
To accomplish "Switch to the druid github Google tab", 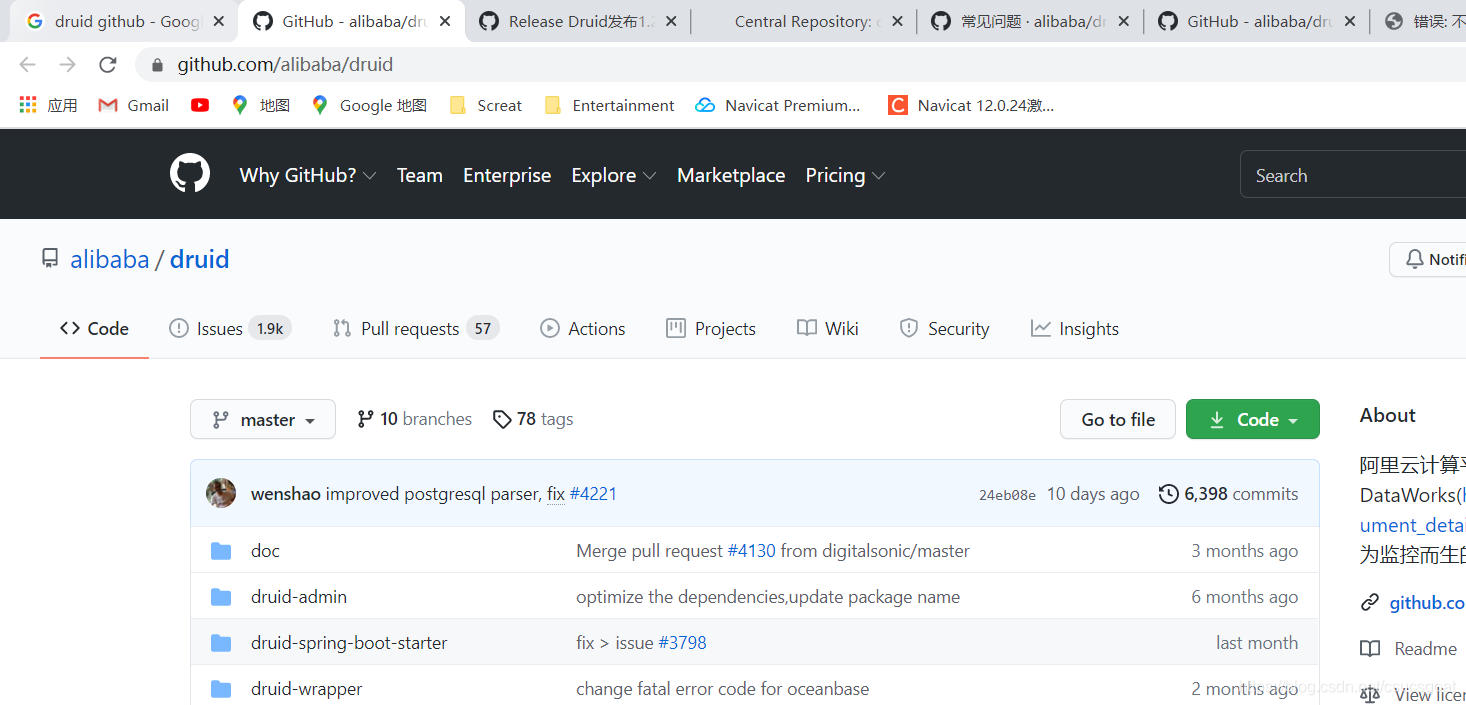I will click(x=125, y=21).
